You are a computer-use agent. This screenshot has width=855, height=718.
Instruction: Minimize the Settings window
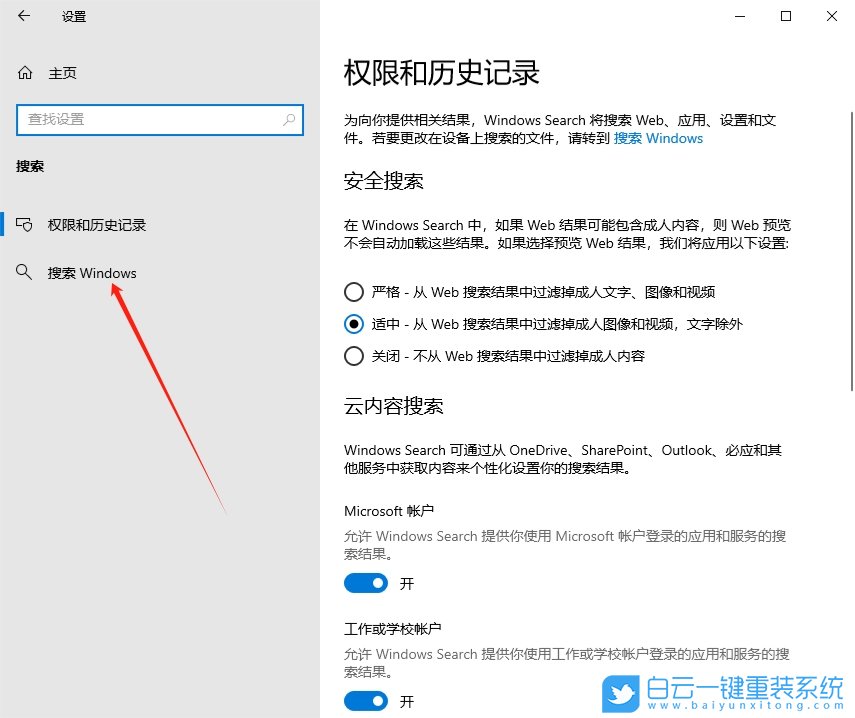click(739, 16)
